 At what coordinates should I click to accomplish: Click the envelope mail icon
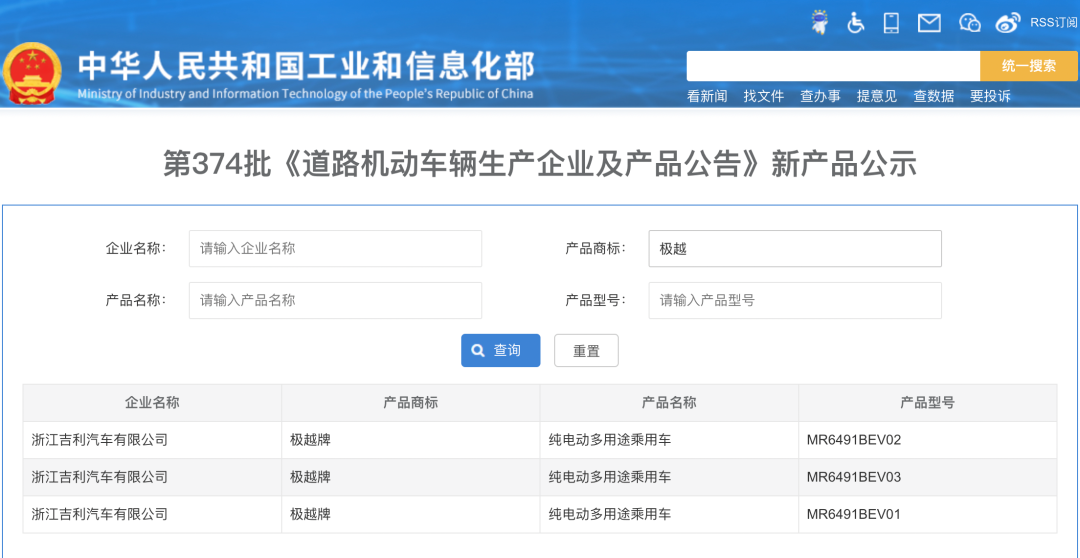point(929,23)
